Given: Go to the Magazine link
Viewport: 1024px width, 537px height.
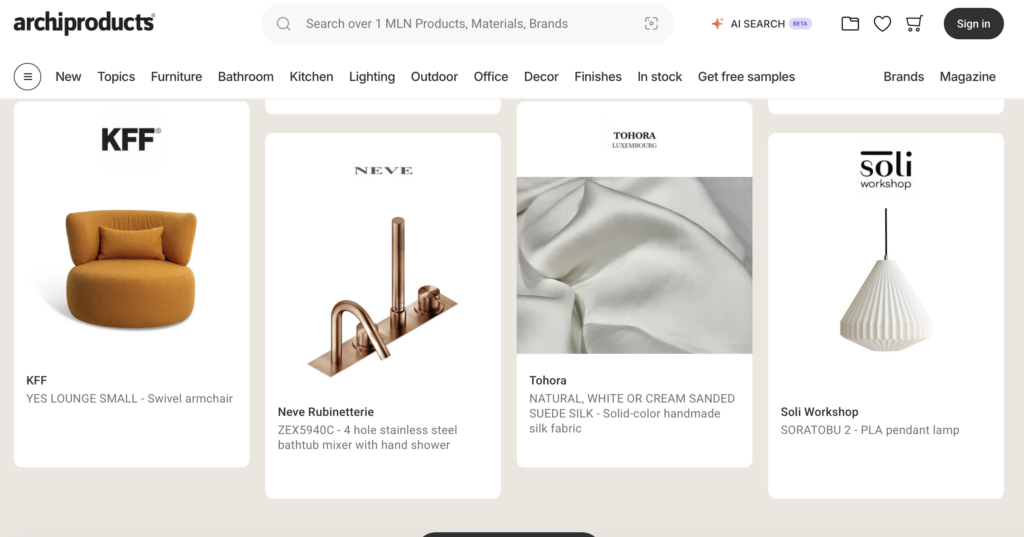Looking at the screenshot, I should pyautogui.click(x=967, y=77).
